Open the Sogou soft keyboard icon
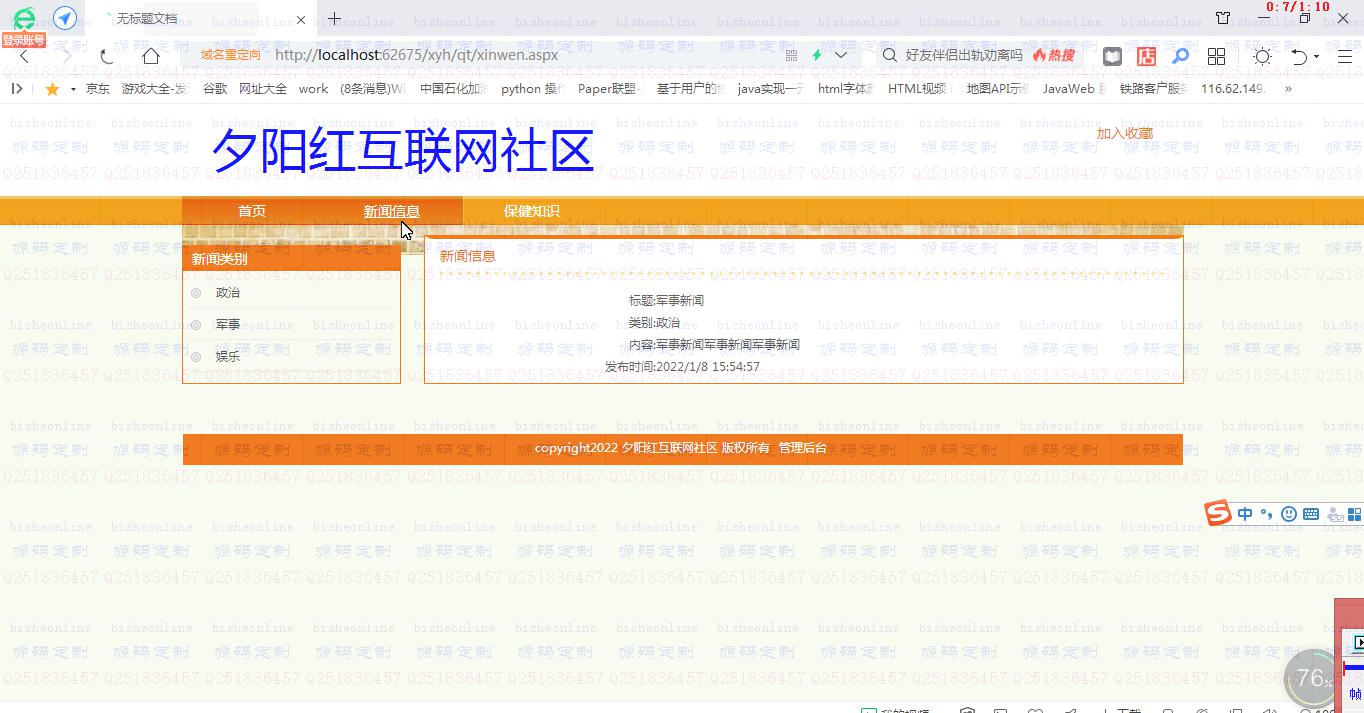 click(1311, 514)
